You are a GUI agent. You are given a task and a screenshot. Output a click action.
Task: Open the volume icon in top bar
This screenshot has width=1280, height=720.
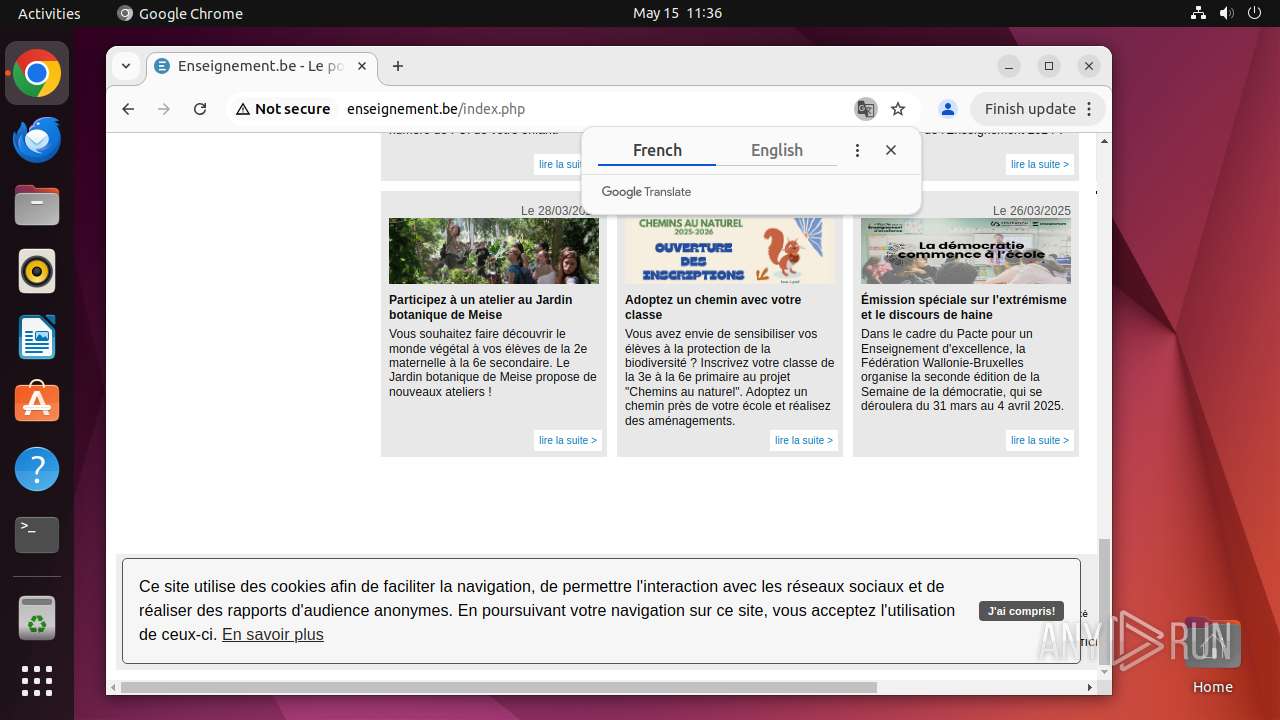[1226, 13]
